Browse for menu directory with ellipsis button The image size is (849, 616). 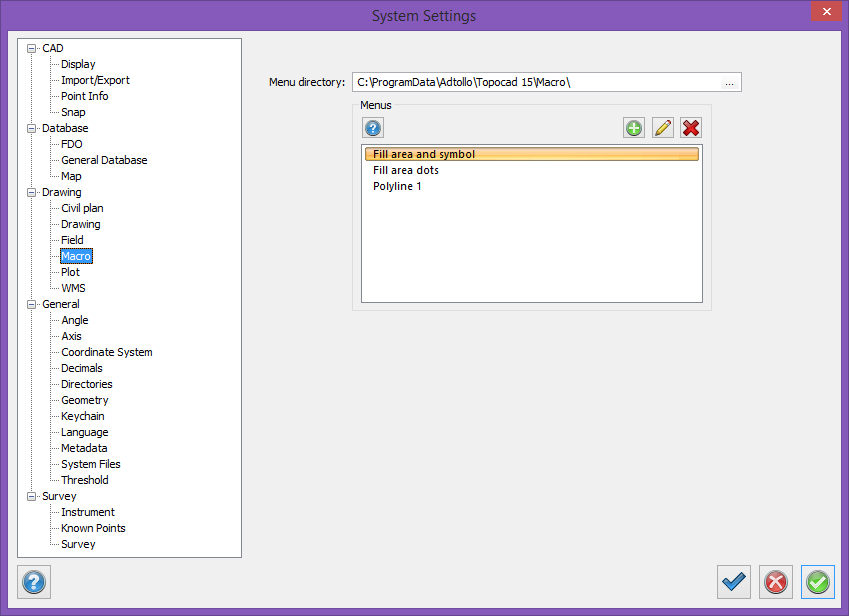click(729, 83)
